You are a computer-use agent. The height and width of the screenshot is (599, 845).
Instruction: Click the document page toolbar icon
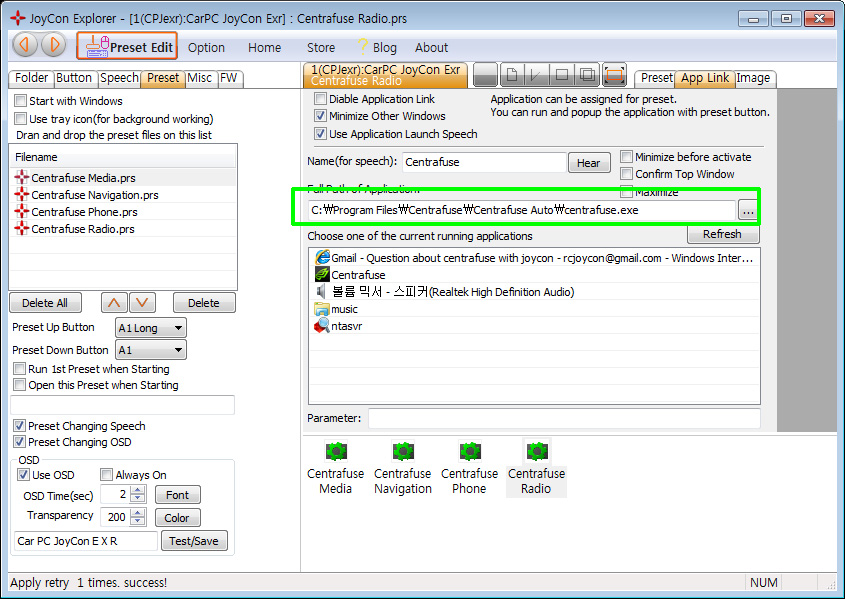click(512, 75)
